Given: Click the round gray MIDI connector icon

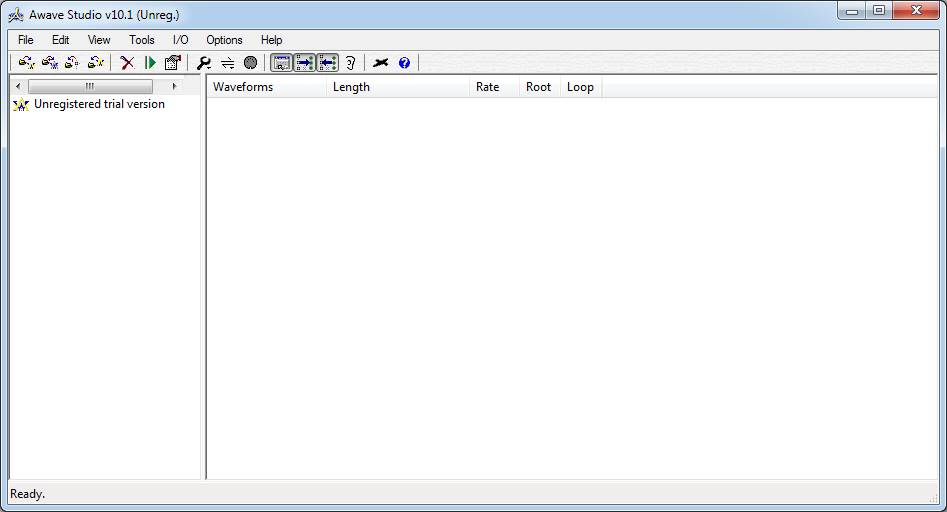Looking at the screenshot, I should click(250, 62).
